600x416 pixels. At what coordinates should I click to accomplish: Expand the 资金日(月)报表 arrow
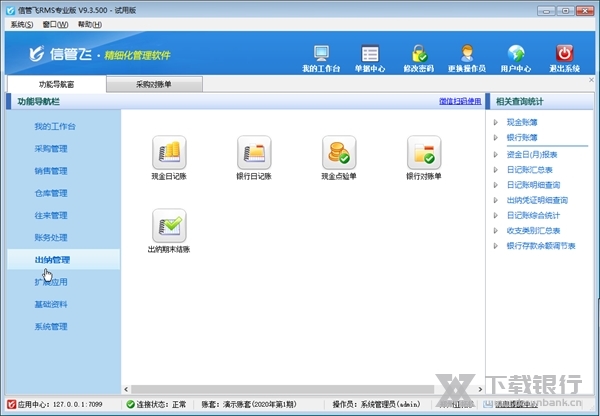pos(496,155)
